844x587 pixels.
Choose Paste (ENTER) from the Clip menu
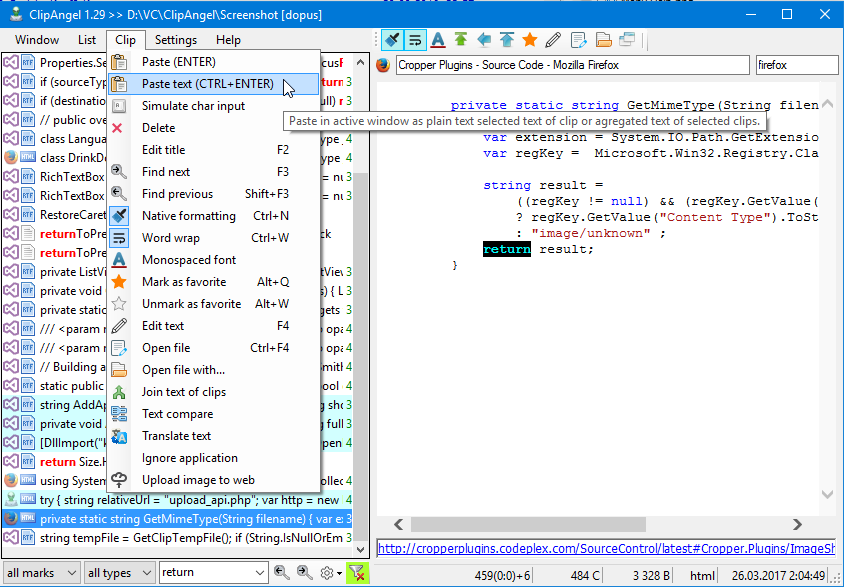tap(214, 62)
